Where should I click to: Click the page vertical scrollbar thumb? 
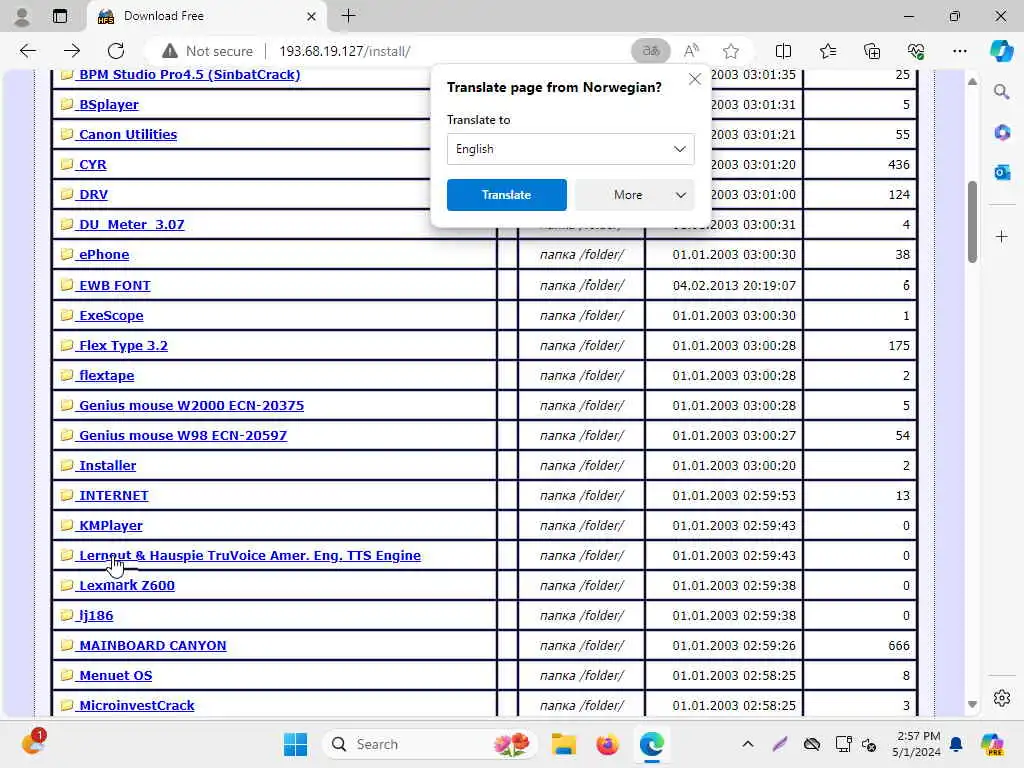[972, 222]
